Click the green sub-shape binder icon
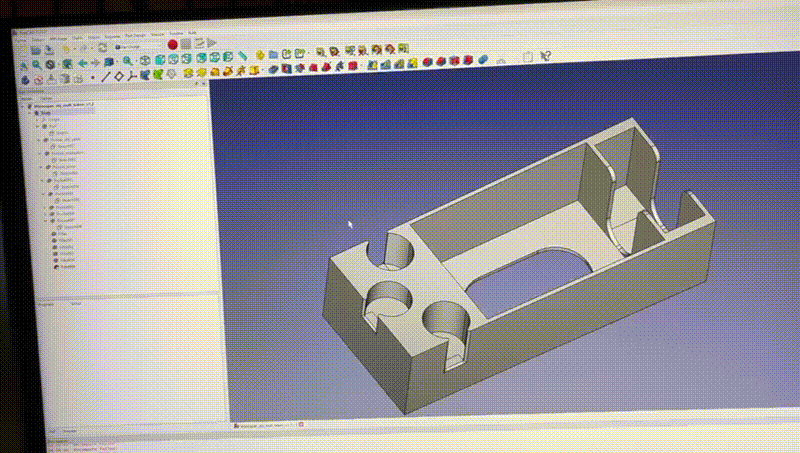The image size is (800, 453). click(x=158, y=75)
